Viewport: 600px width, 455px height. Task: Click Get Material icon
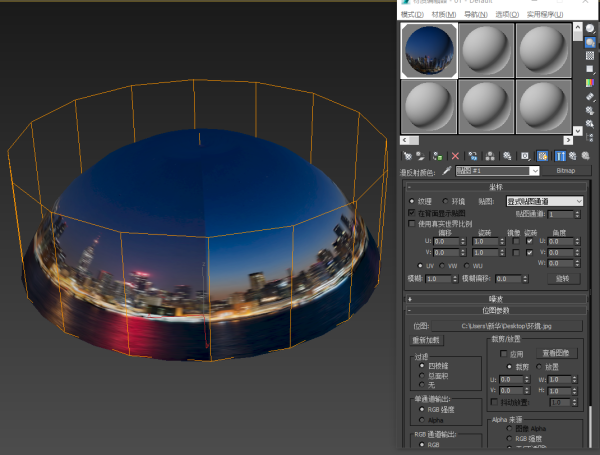(x=408, y=156)
